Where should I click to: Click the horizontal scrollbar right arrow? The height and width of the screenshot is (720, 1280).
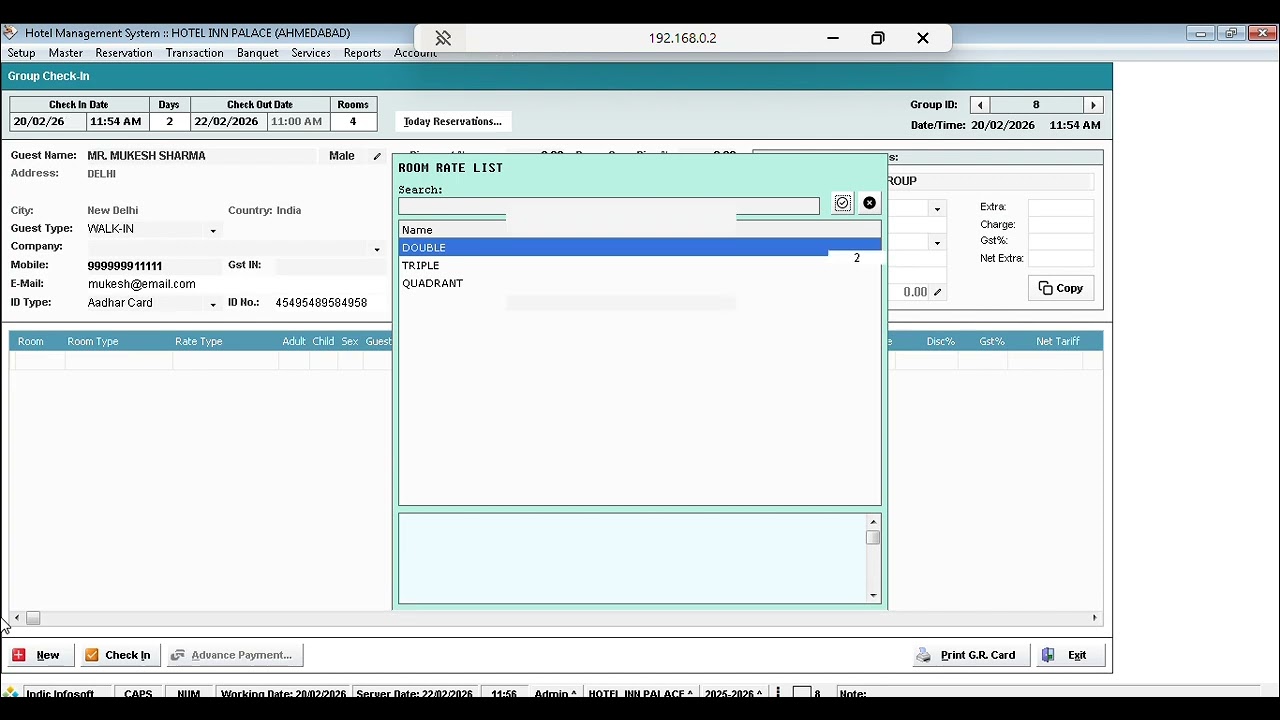1094,618
